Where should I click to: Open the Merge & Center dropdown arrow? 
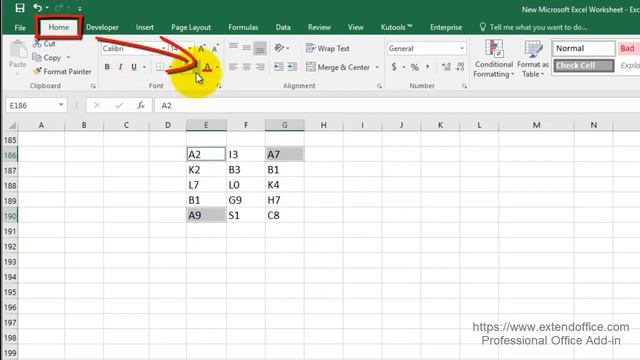pos(377,67)
